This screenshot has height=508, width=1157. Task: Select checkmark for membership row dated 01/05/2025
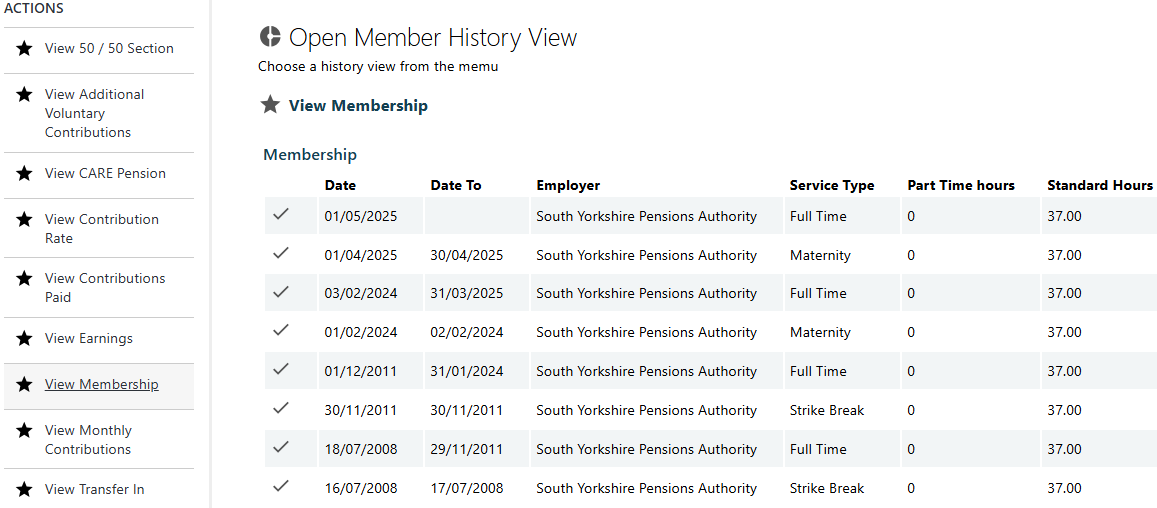pos(281,215)
